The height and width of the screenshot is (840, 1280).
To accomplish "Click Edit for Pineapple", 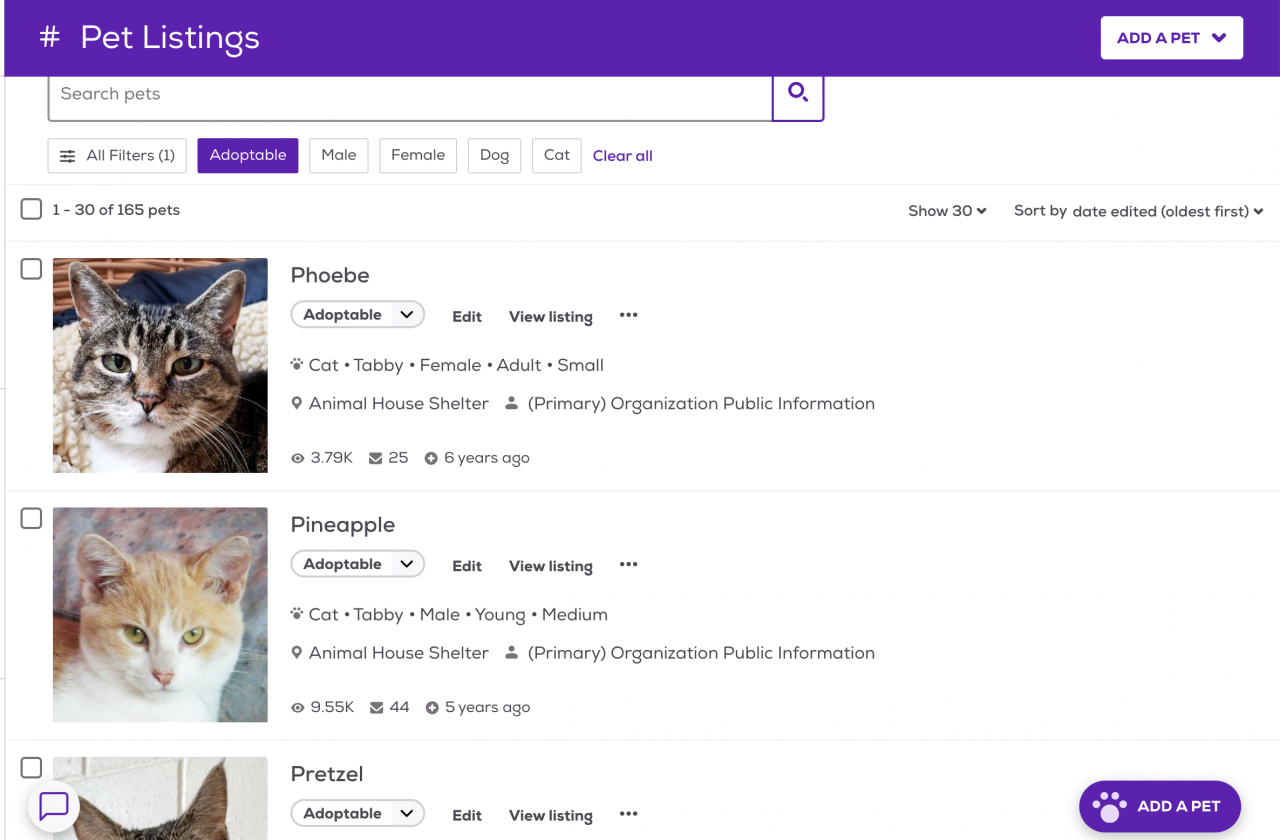I will pos(467,566).
